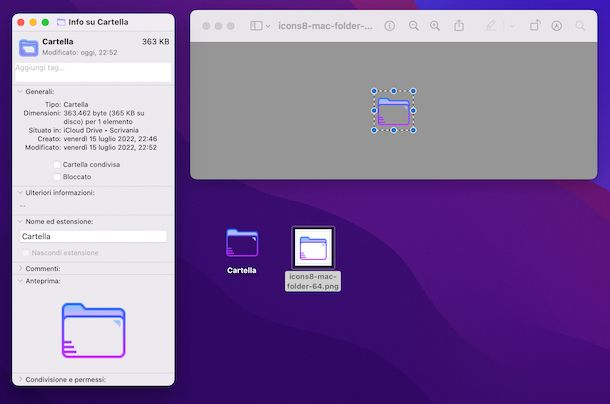Select icons8-mac-folder-64.png file on desktop

coord(313,248)
